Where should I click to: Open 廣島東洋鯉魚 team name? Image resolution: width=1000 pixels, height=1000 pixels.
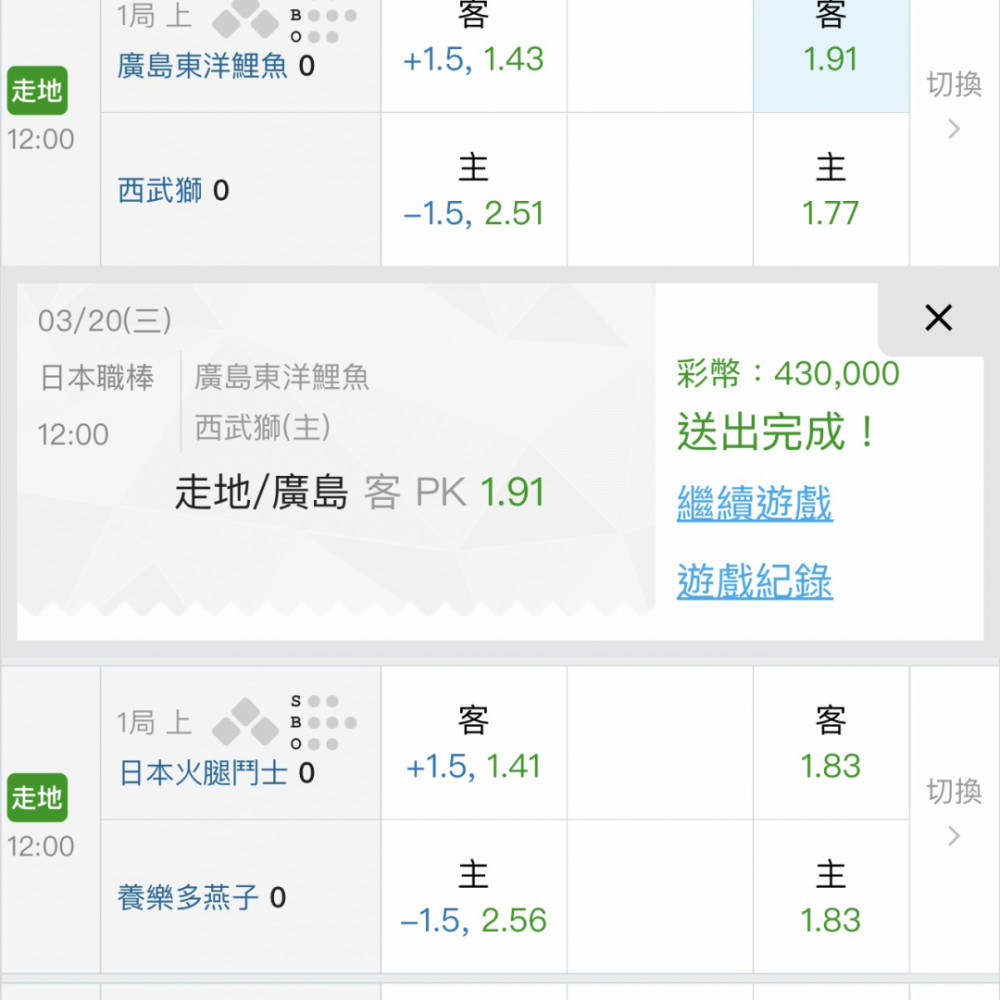[202, 66]
